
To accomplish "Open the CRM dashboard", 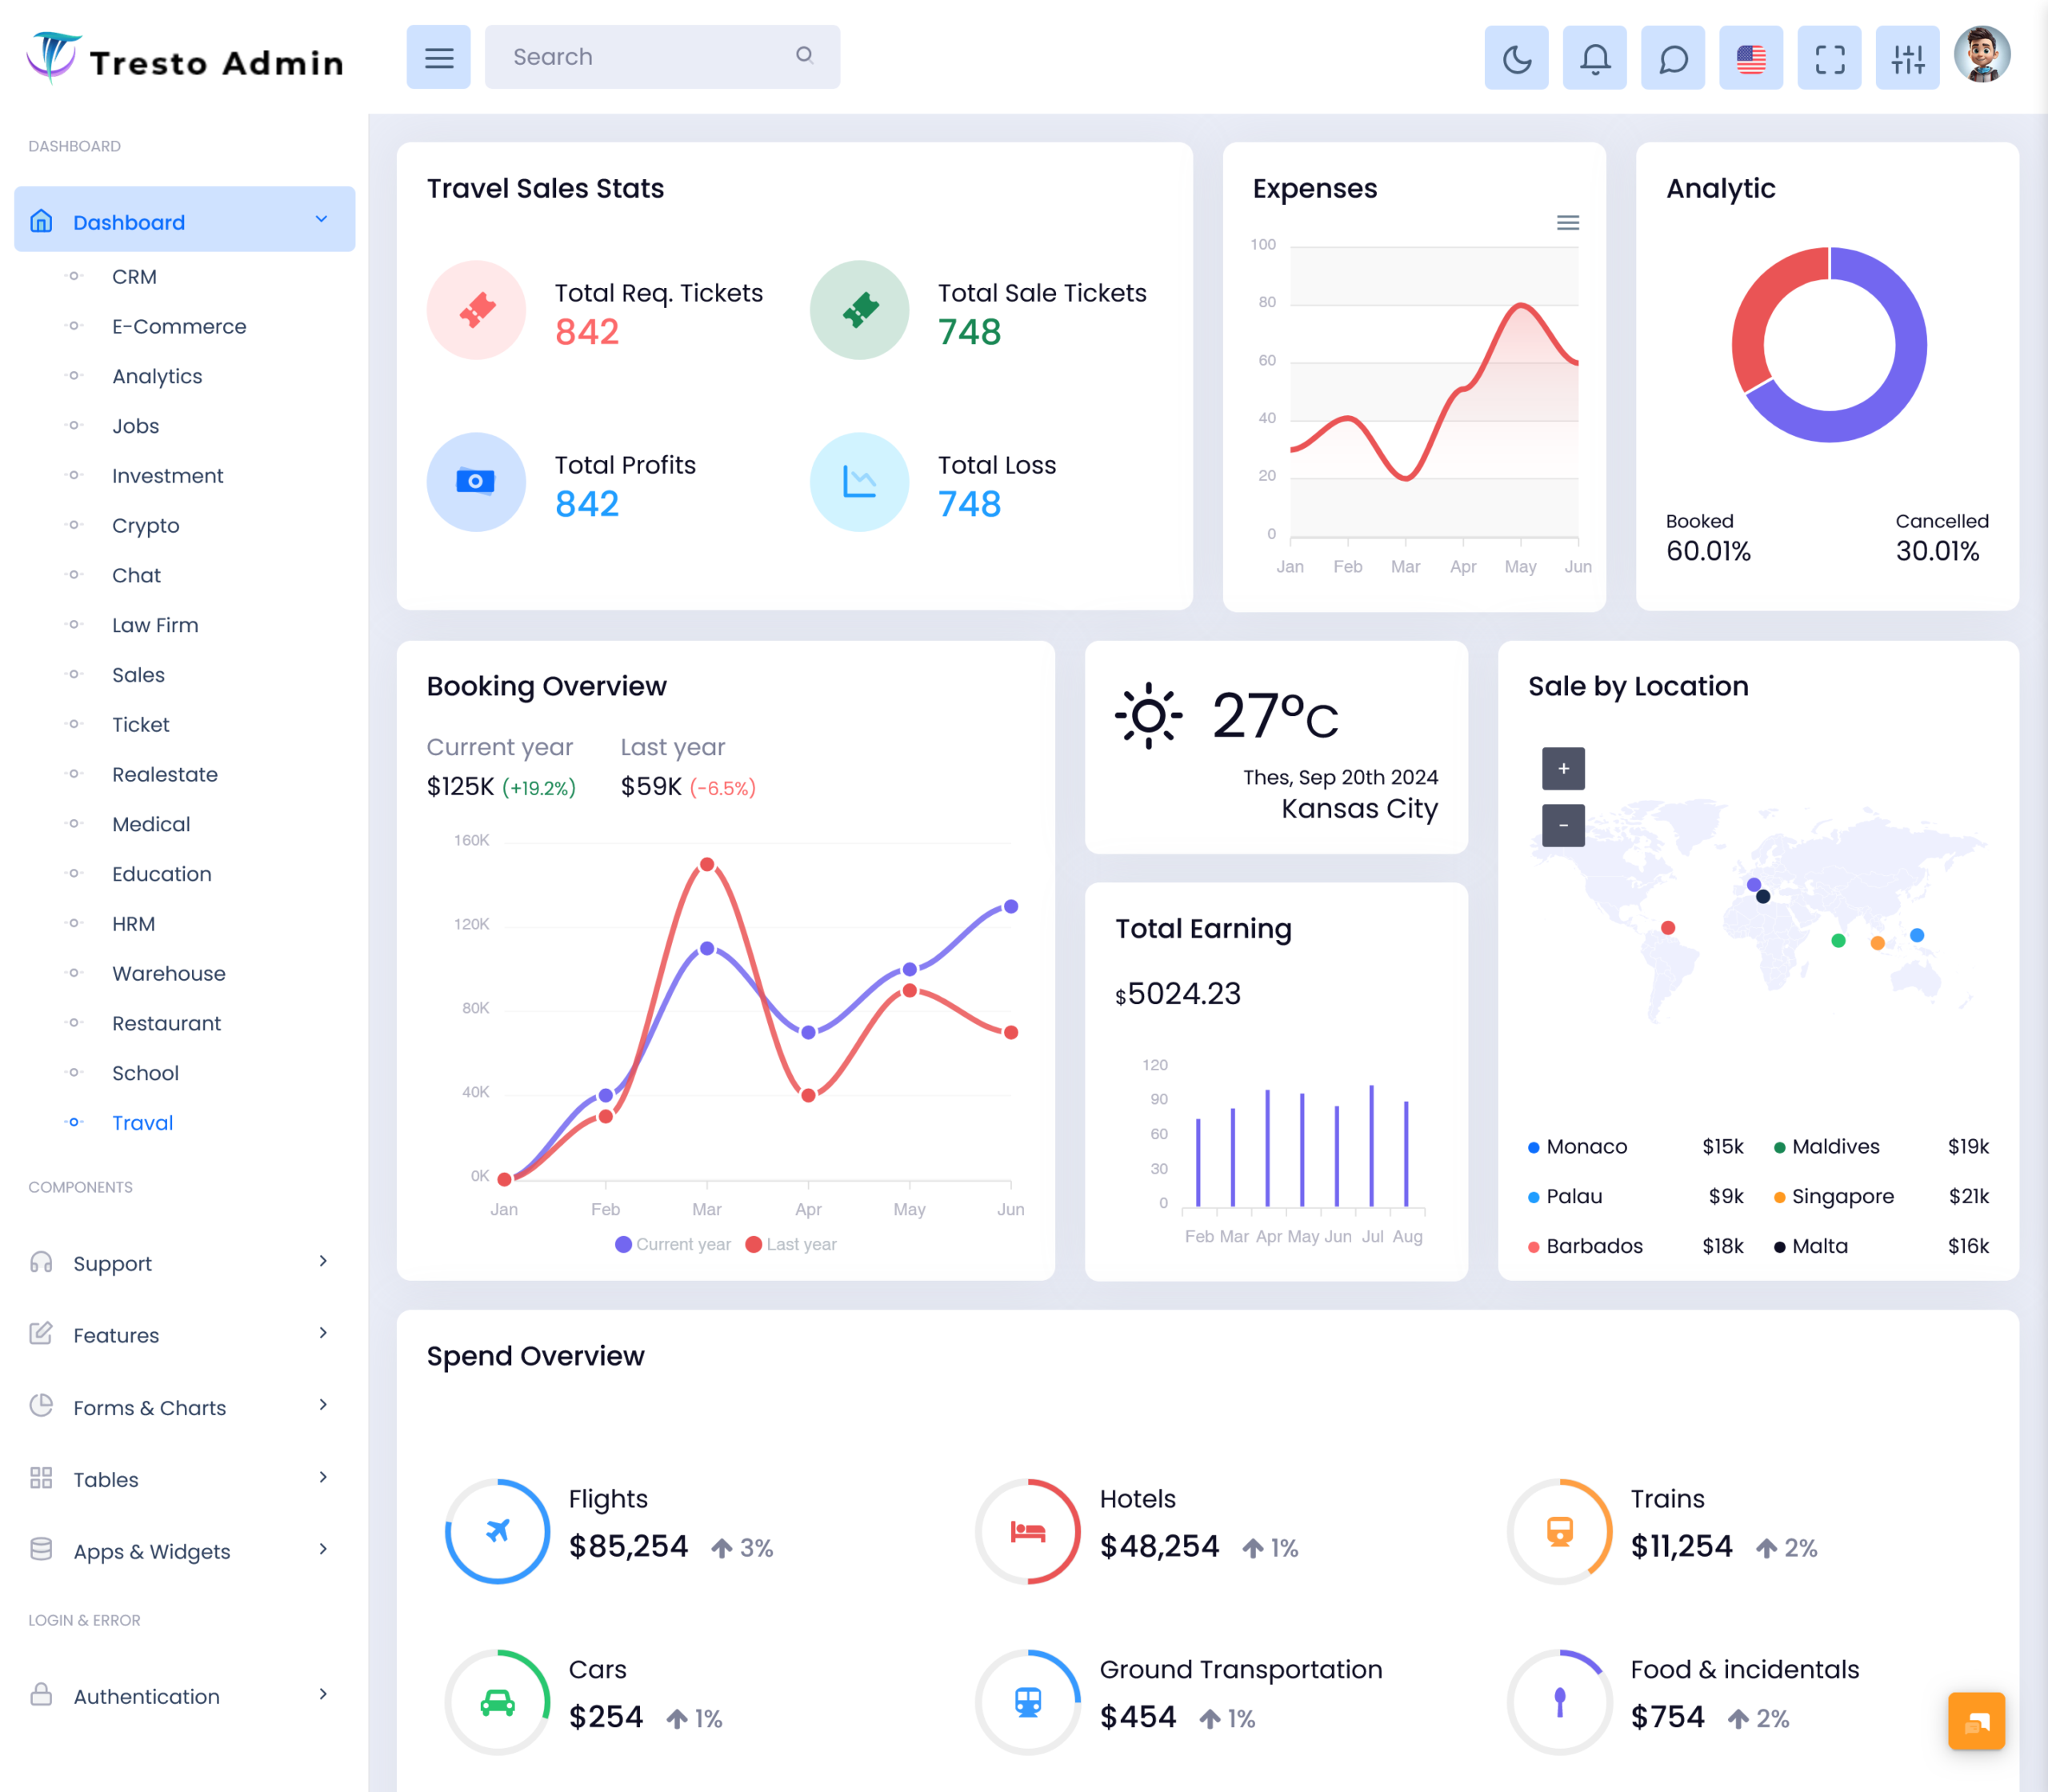I will (x=134, y=277).
